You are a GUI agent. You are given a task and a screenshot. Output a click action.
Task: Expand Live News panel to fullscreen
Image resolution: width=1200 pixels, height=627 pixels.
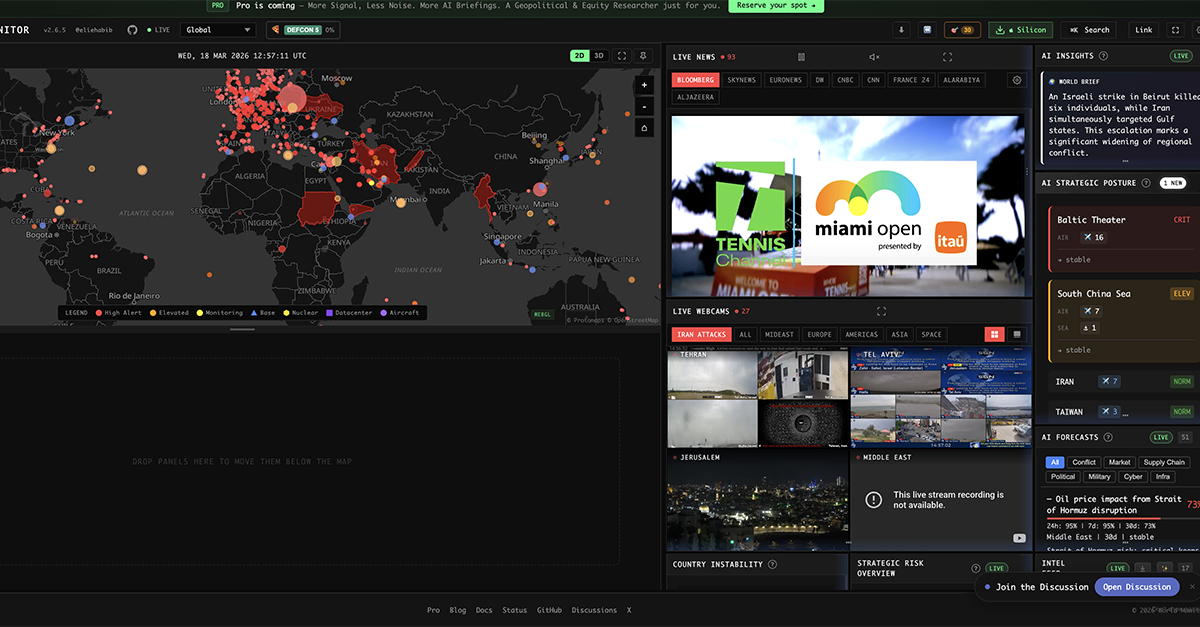(947, 57)
